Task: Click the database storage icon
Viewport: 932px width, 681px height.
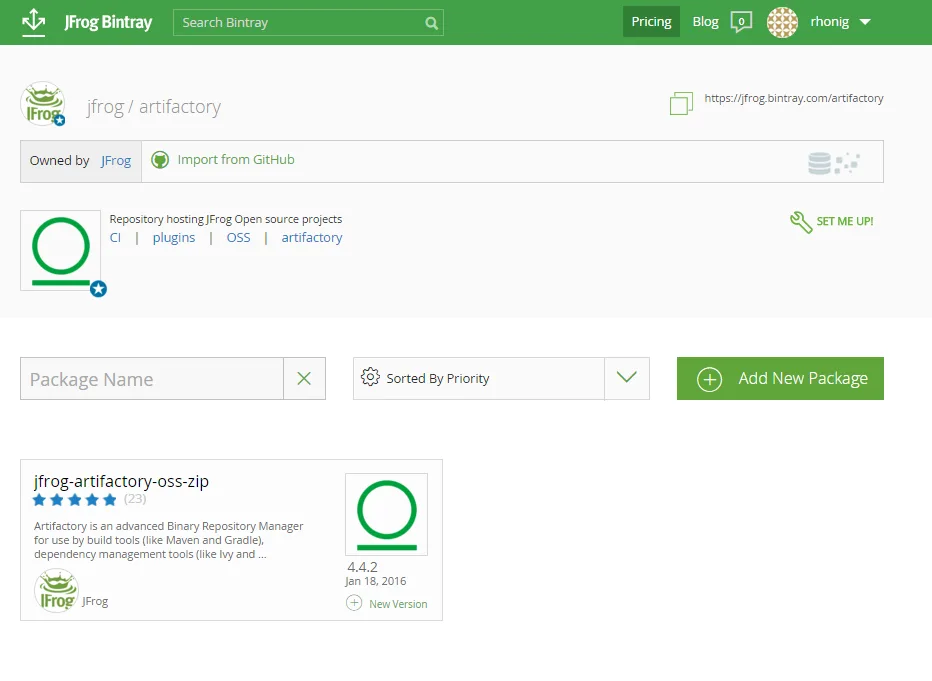Action: click(x=819, y=163)
